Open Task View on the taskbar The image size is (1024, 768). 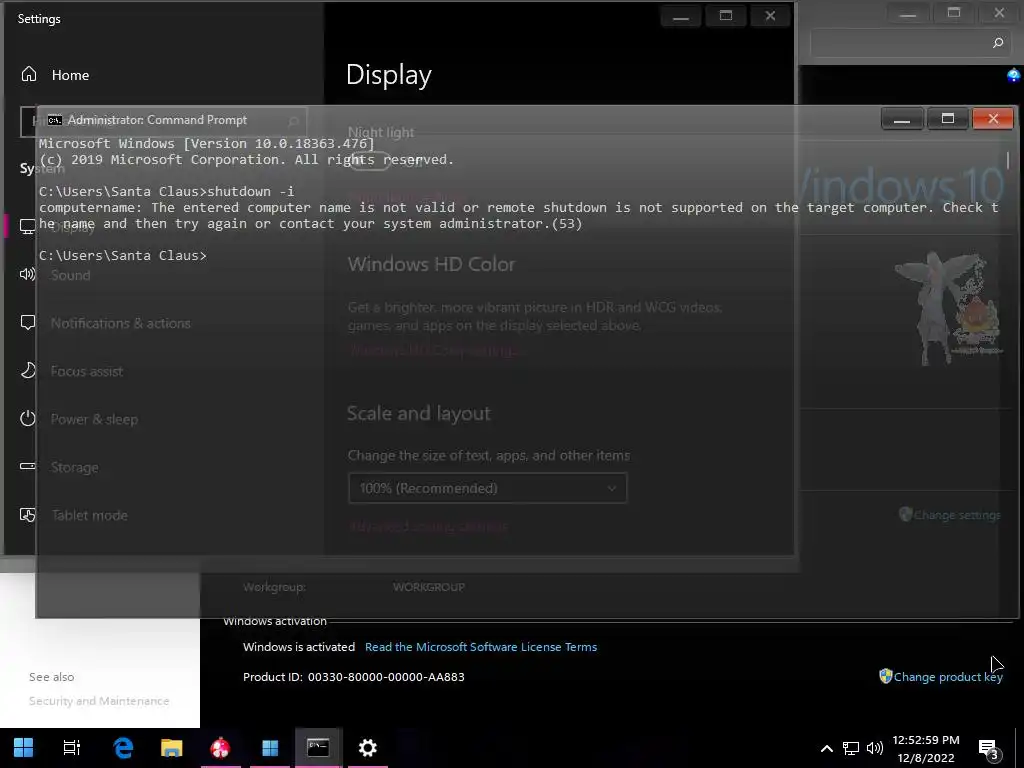click(71, 747)
